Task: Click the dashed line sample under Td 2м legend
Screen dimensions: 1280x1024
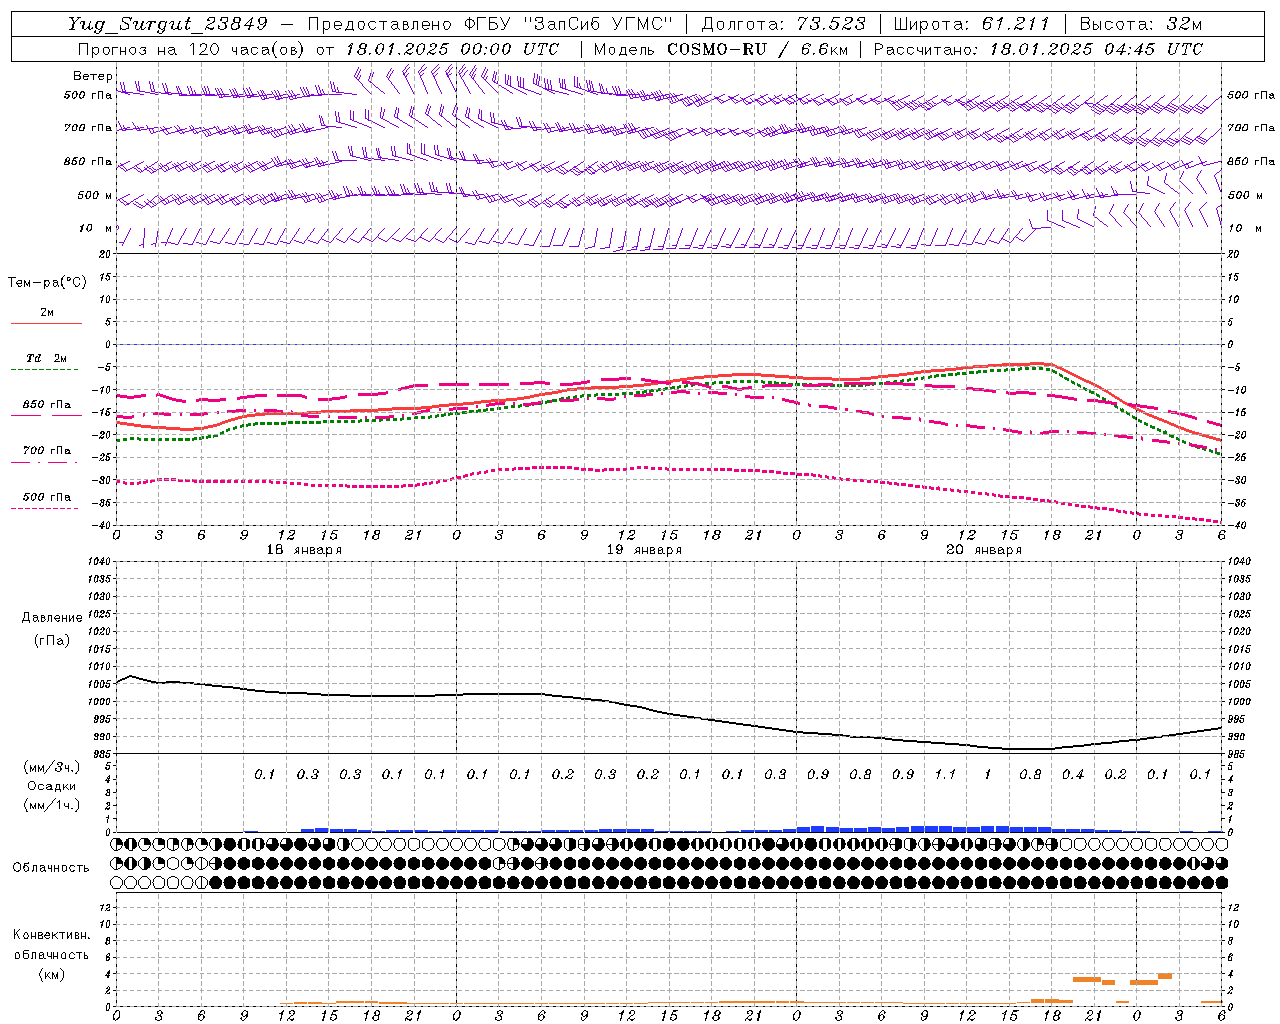Action: coord(44,370)
